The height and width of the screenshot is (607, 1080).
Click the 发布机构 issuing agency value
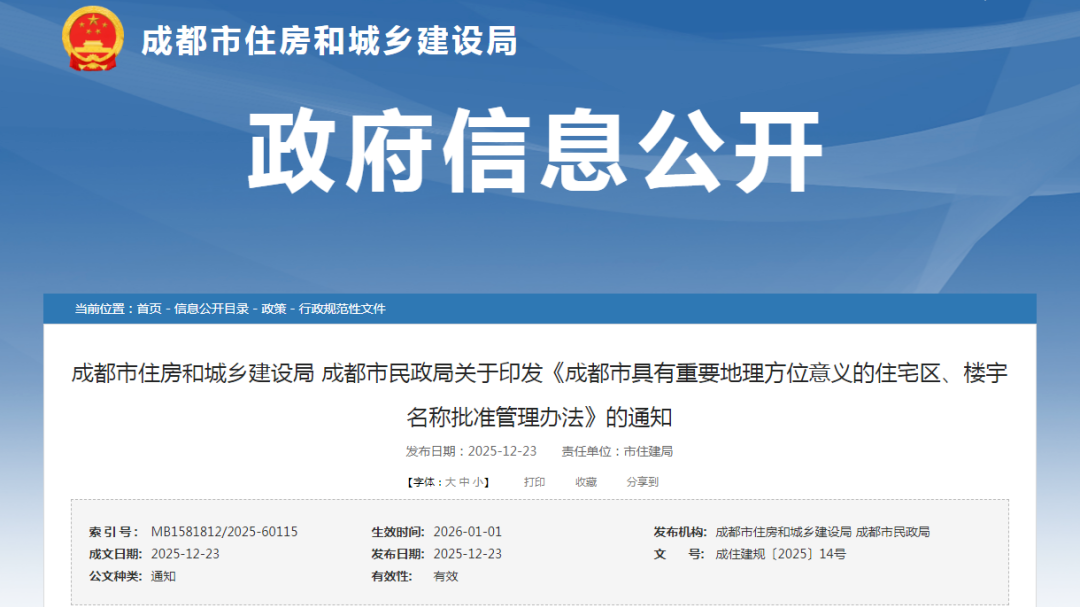coord(822,532)
